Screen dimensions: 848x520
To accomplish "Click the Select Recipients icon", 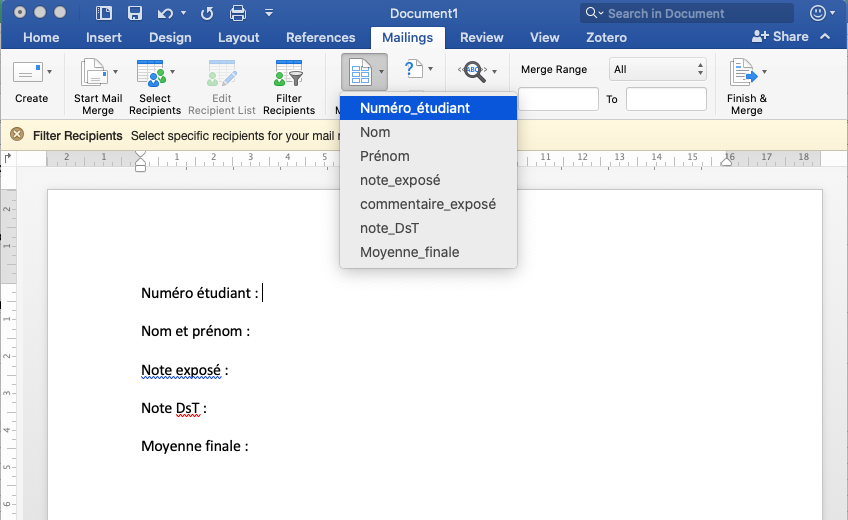I will click(151, 73).
